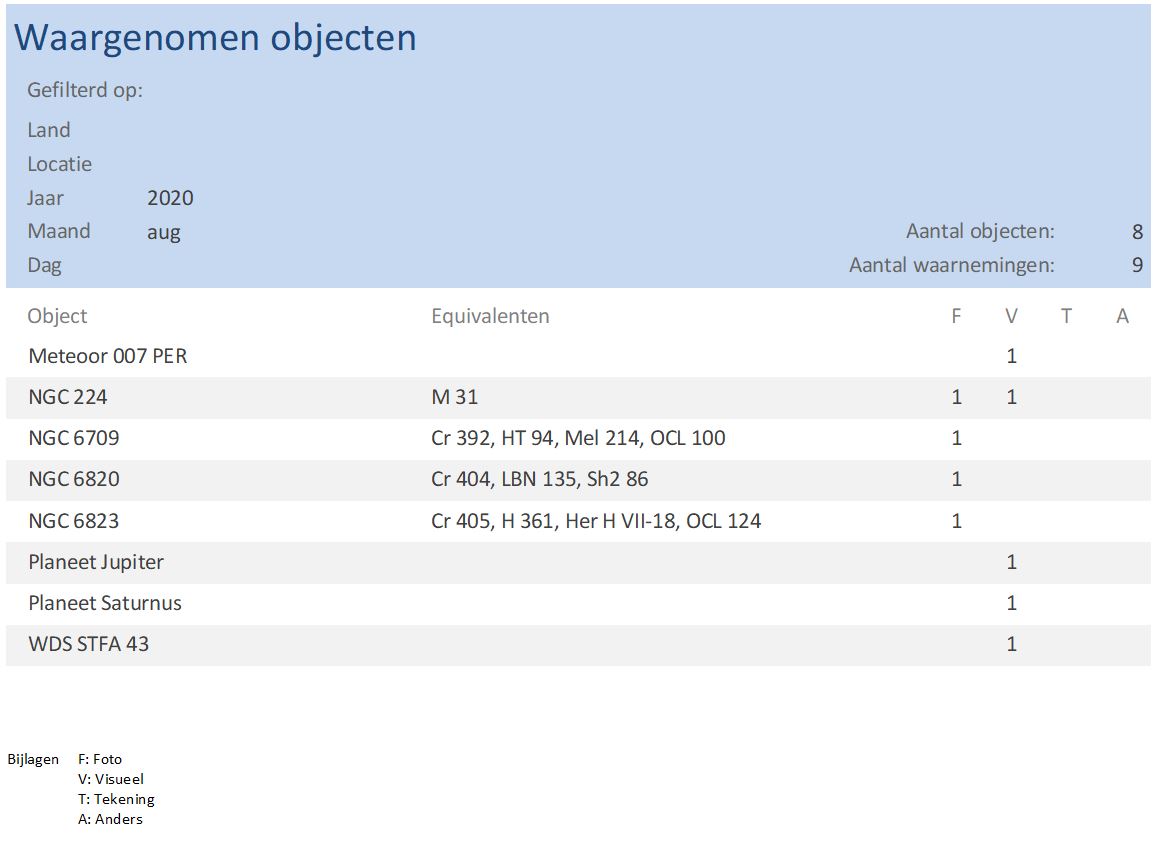Click the F: Foto legend entry

pyautogui.click(x=100, y=759)
